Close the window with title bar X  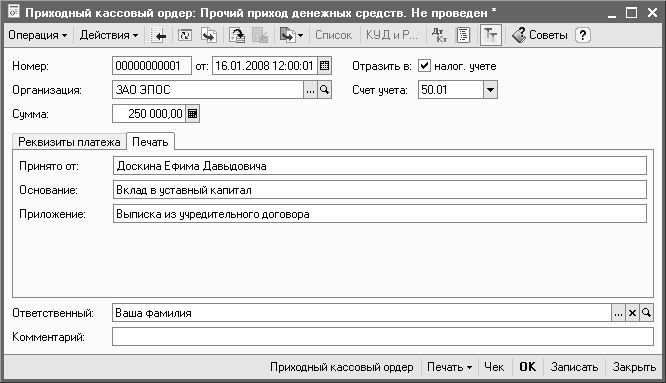[x=652, y=13]
